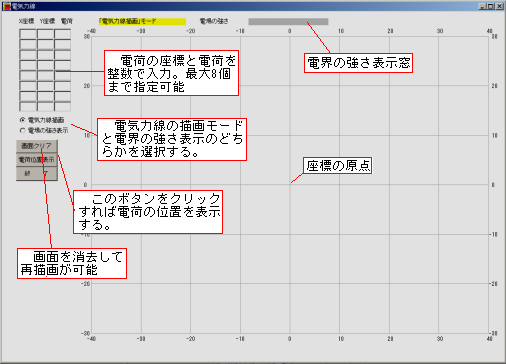Click the first-row 電荷 input box

pyautogui.click(x=63, y=34)
